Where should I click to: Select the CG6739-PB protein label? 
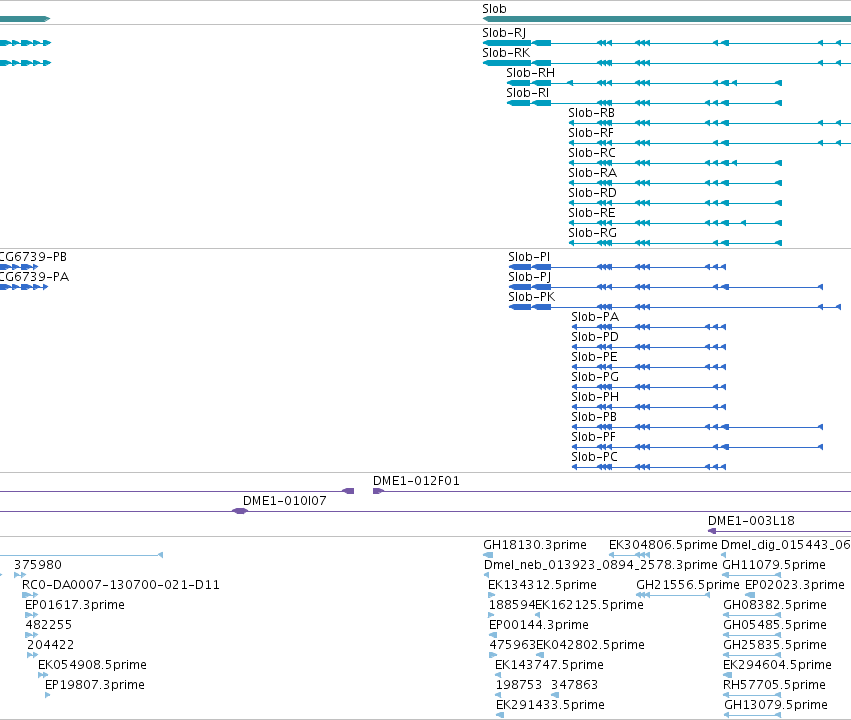(x=33, y=257)
